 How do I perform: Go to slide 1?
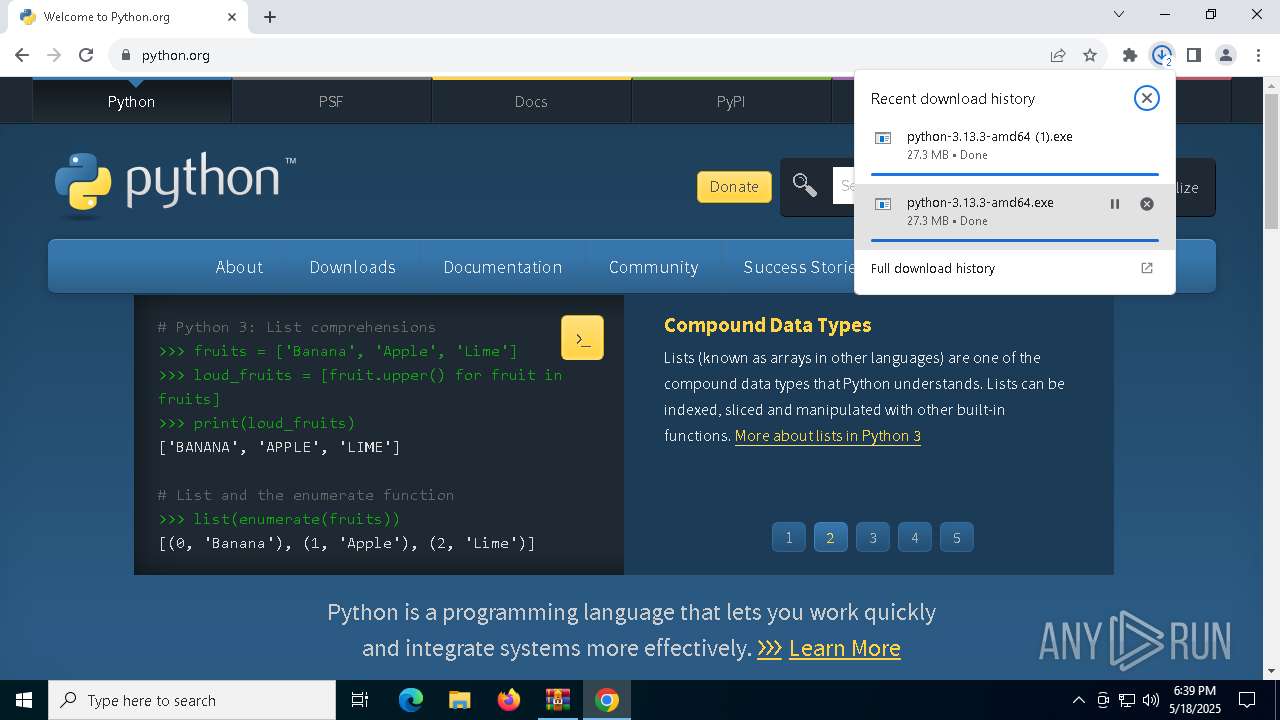pos(788,537)
